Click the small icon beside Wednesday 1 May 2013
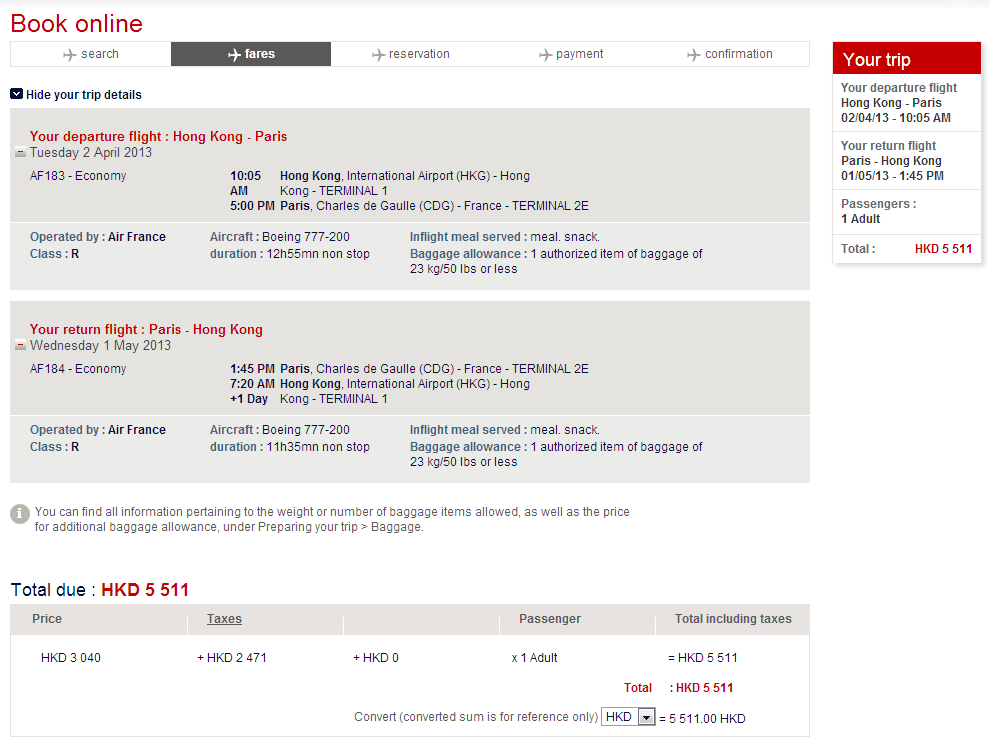Screen dimensions: 990x746 pos(21,346)
